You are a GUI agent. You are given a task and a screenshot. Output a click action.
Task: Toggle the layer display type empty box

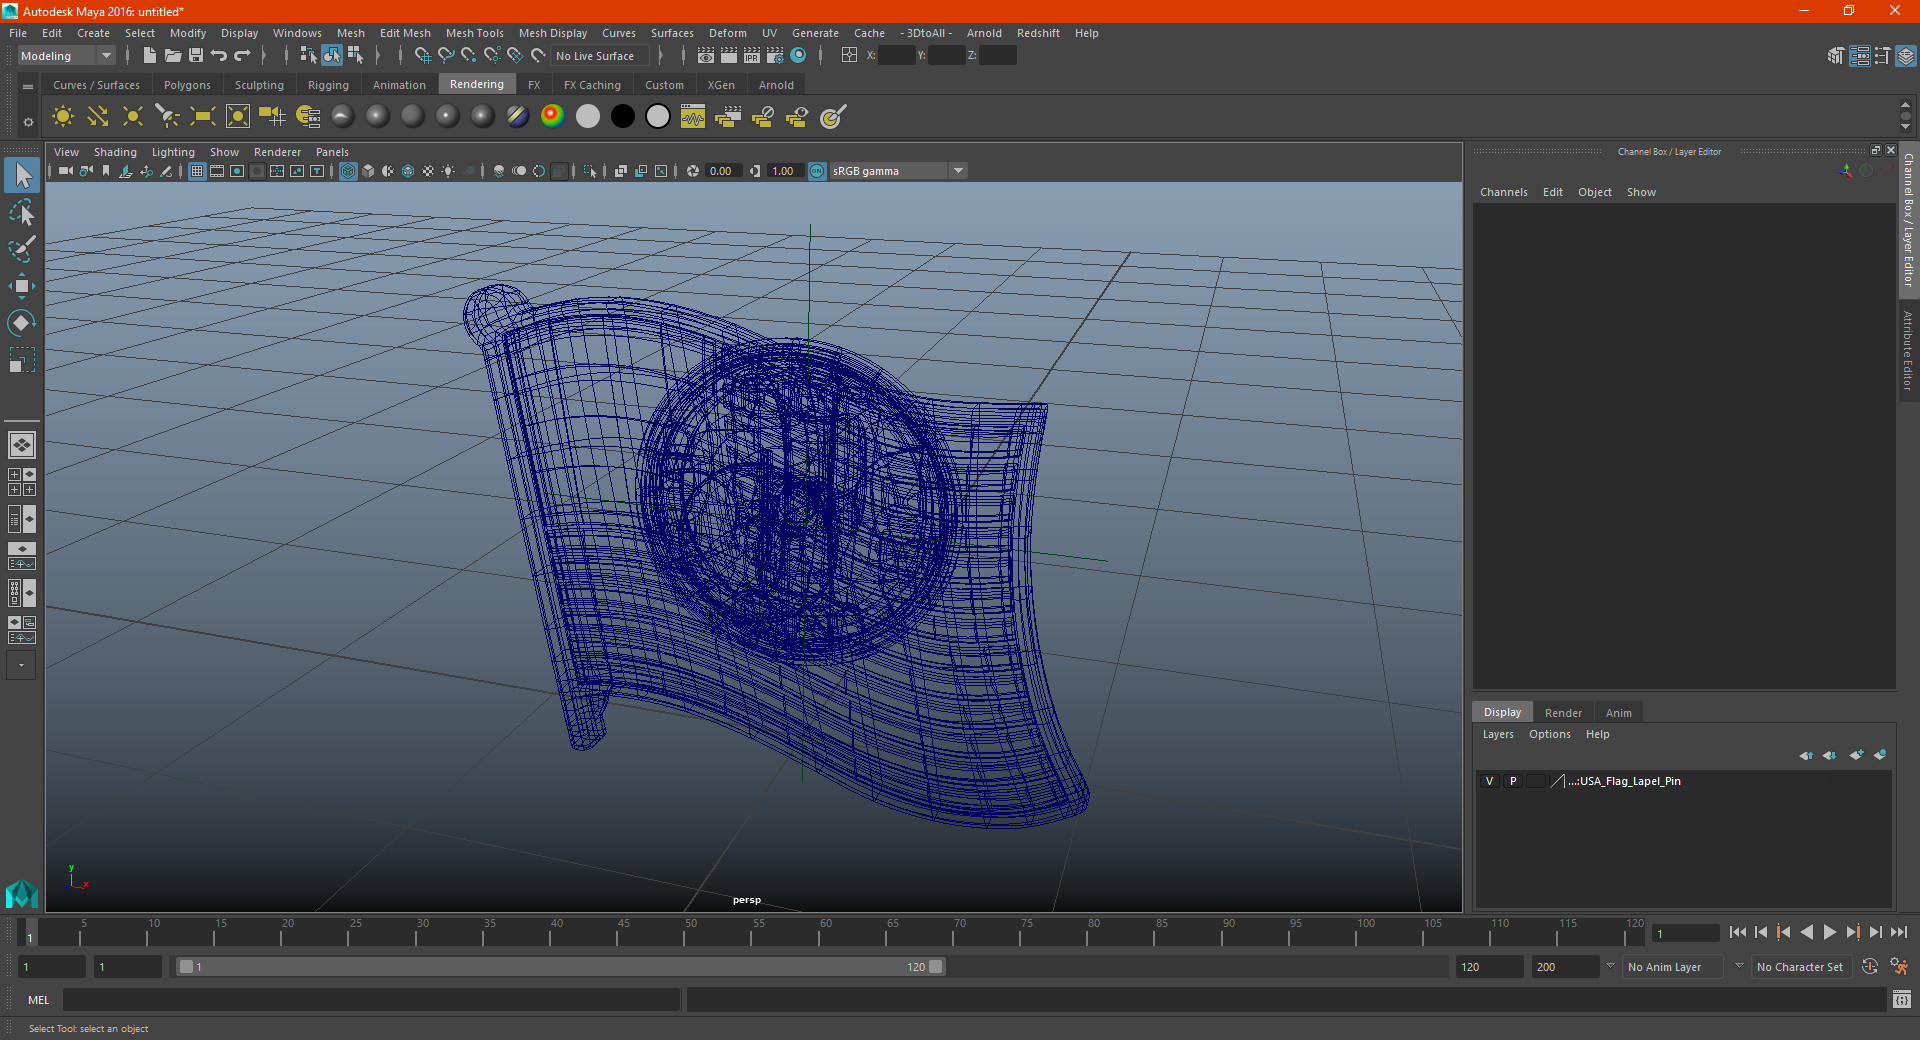[1536, 781]
